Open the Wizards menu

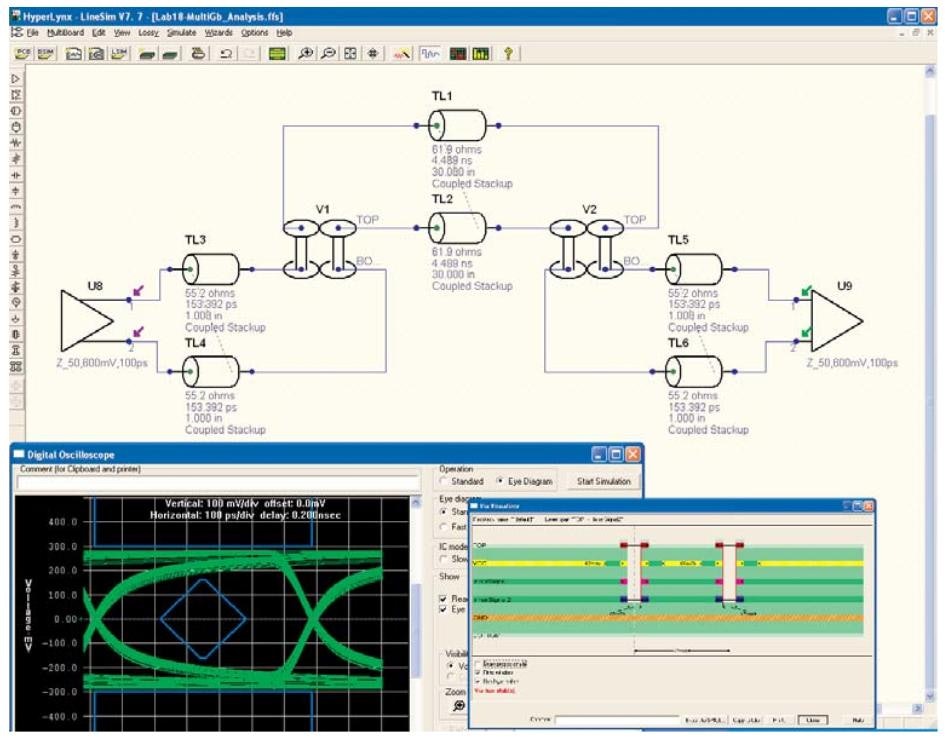coord(219,33)
